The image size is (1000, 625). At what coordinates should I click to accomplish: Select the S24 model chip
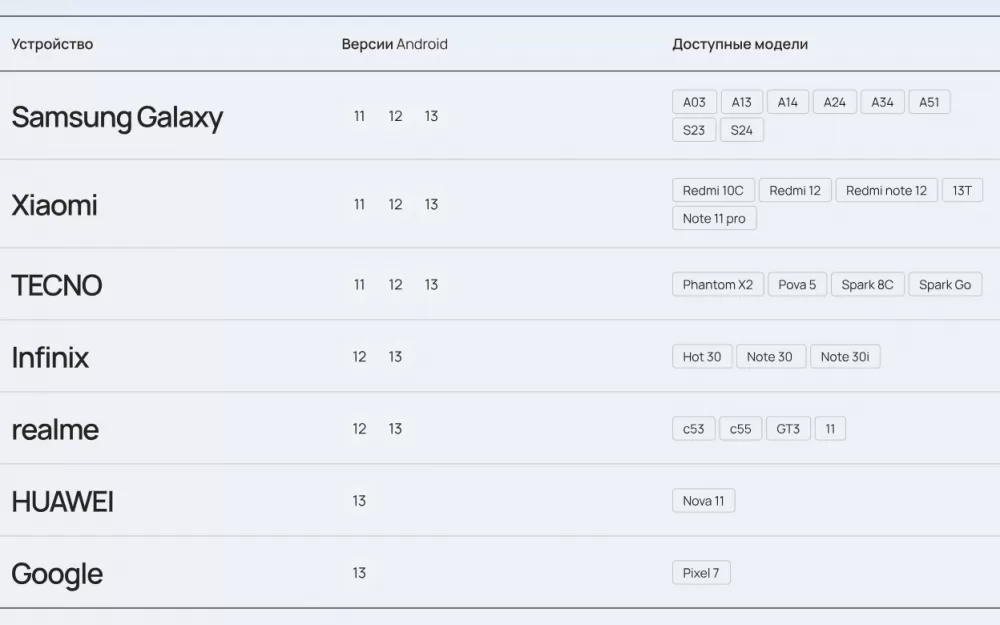coord(742,130)
